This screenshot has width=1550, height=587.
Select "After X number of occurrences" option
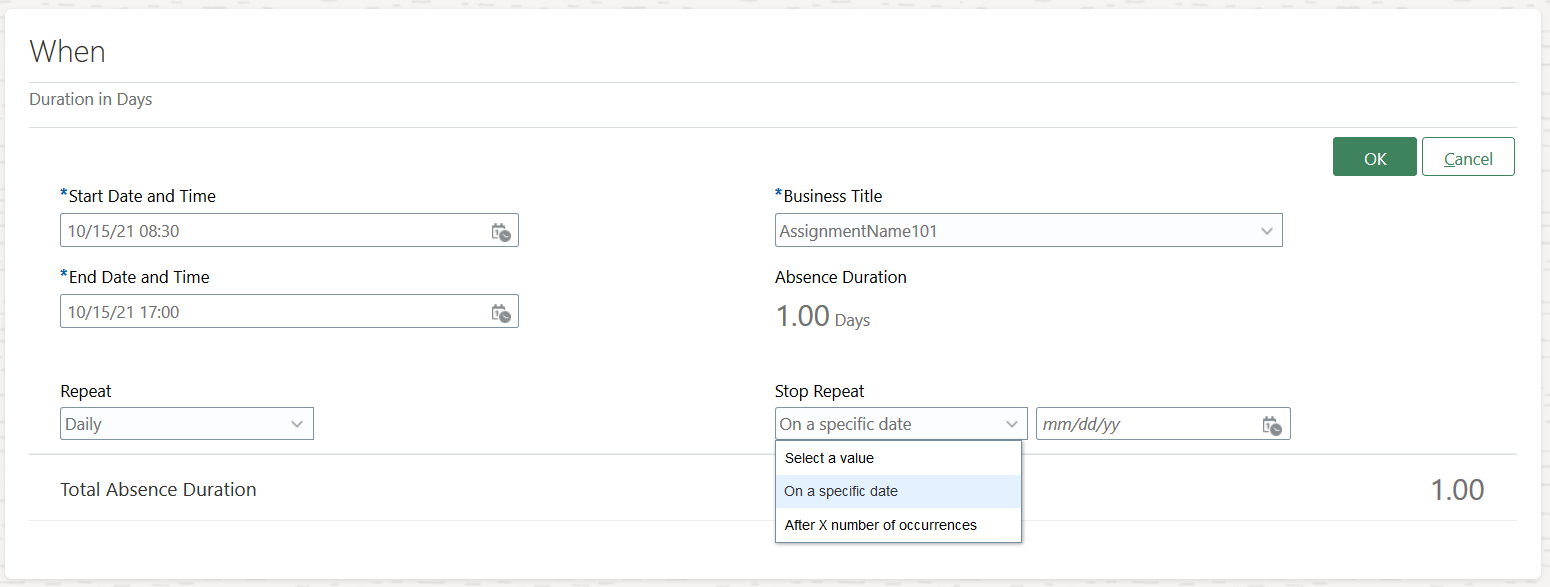[x=880, y=525]
